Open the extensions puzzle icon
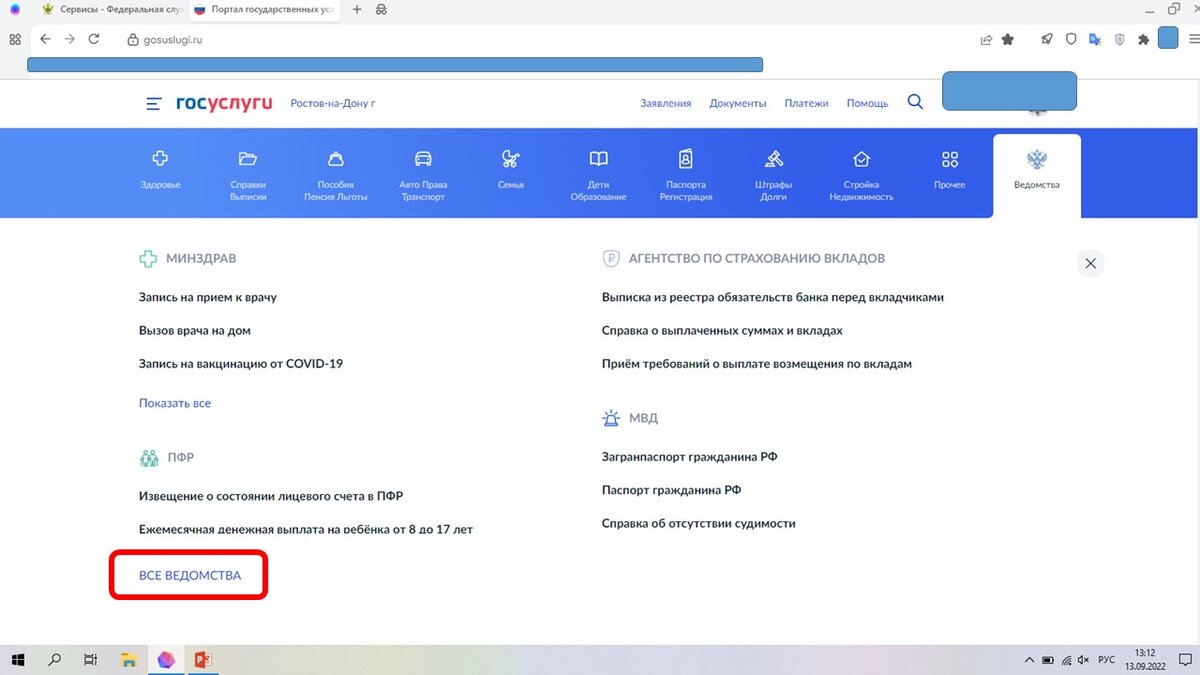 (1144, 39)
